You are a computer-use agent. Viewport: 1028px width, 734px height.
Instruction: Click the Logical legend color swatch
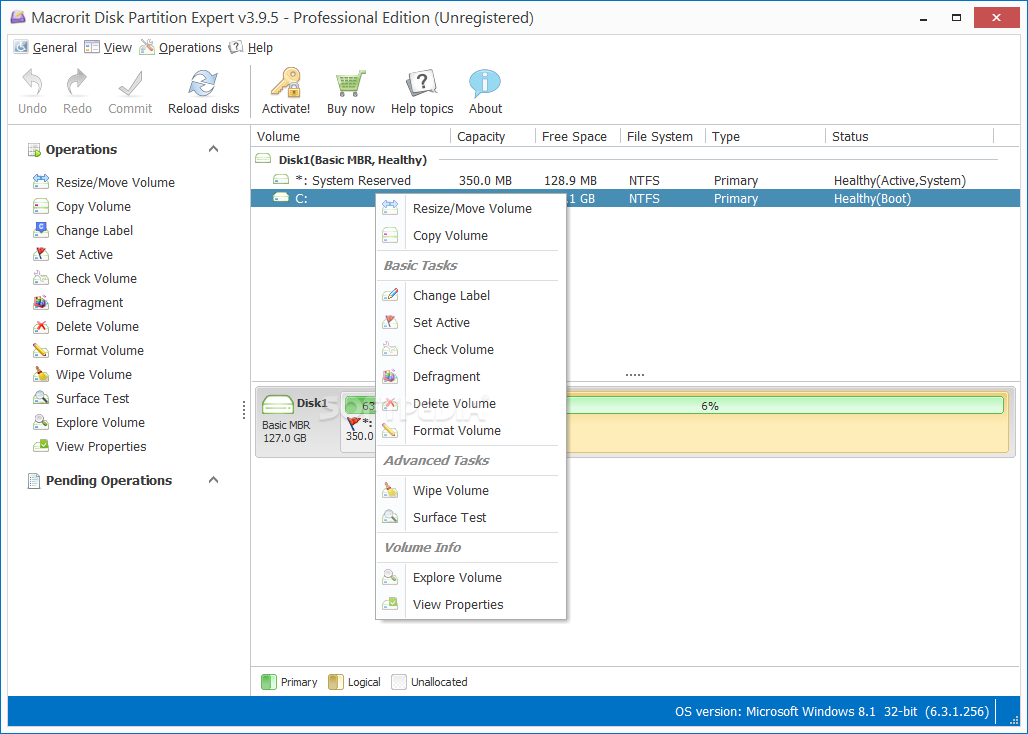[336, 682]
